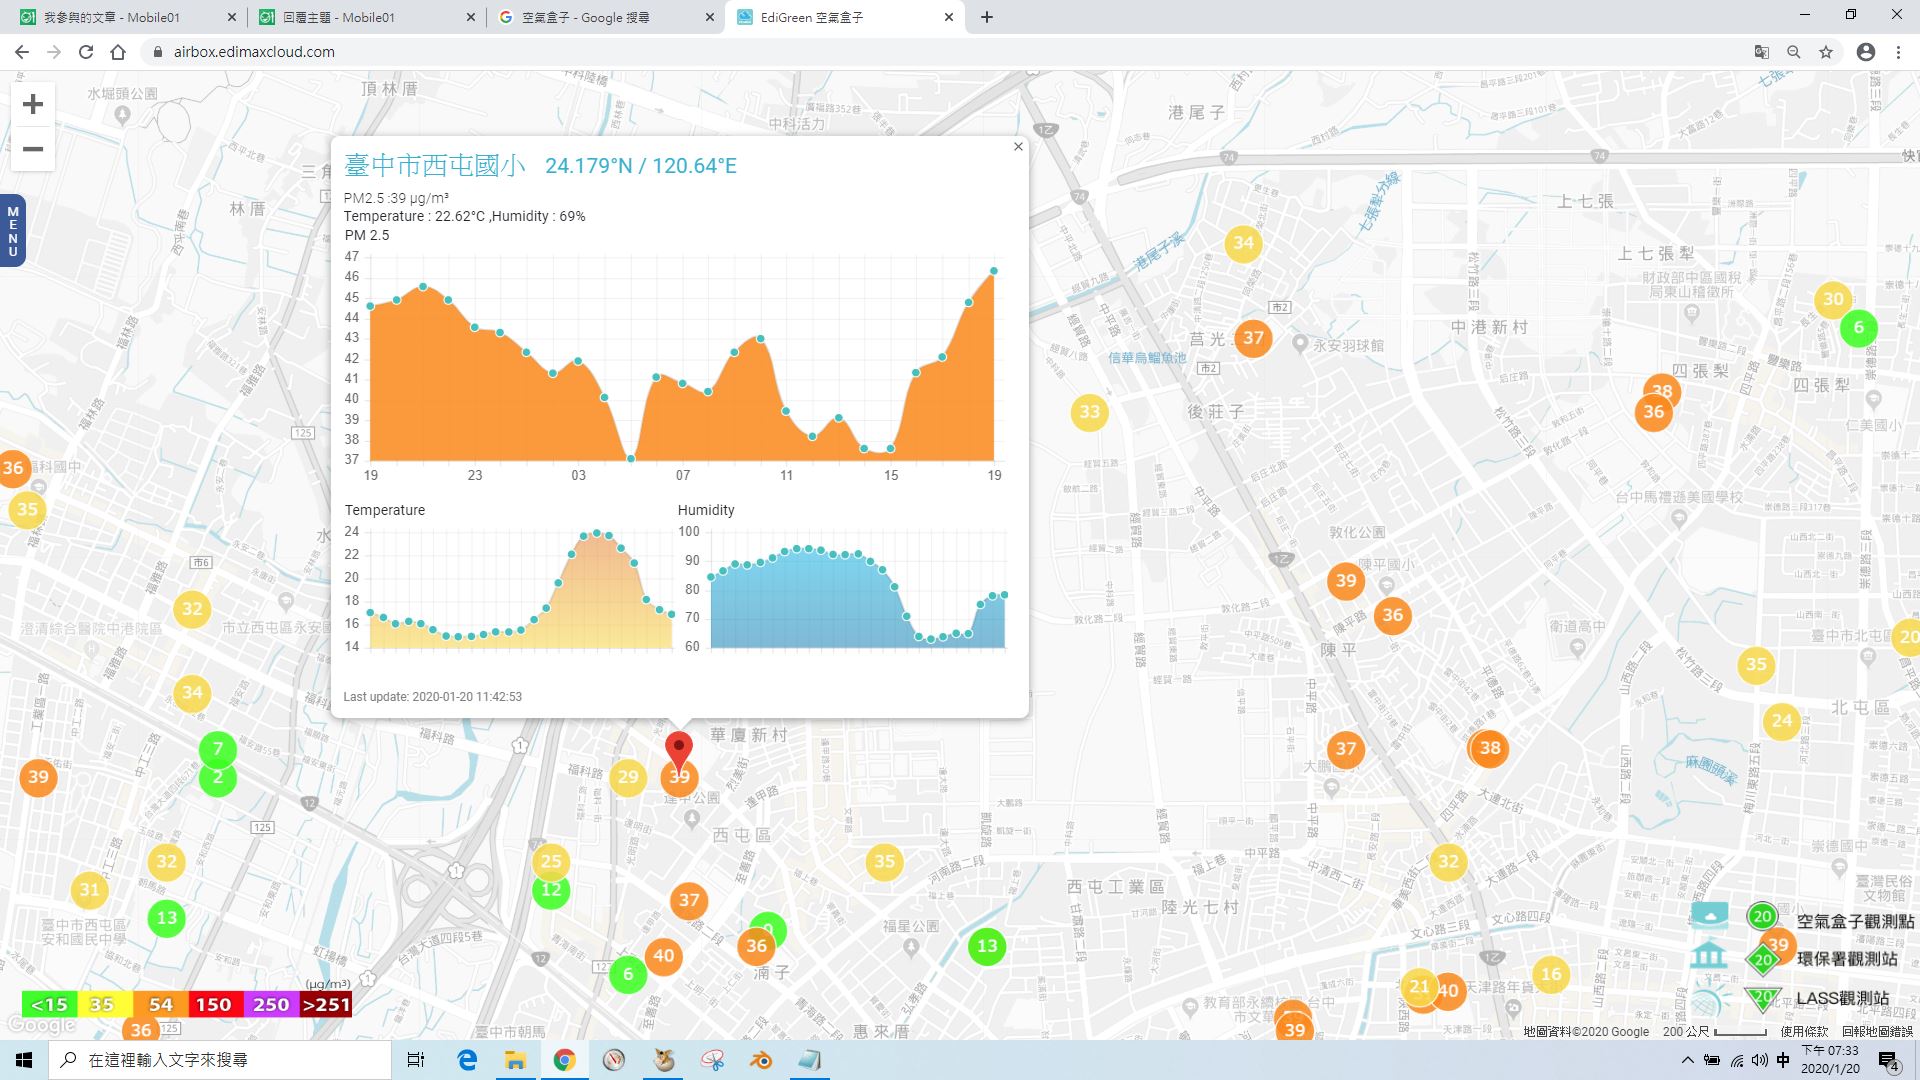The image size is (1920, 1080).
Task: Select the green 12 sensor marker
Action: point(551,890)
